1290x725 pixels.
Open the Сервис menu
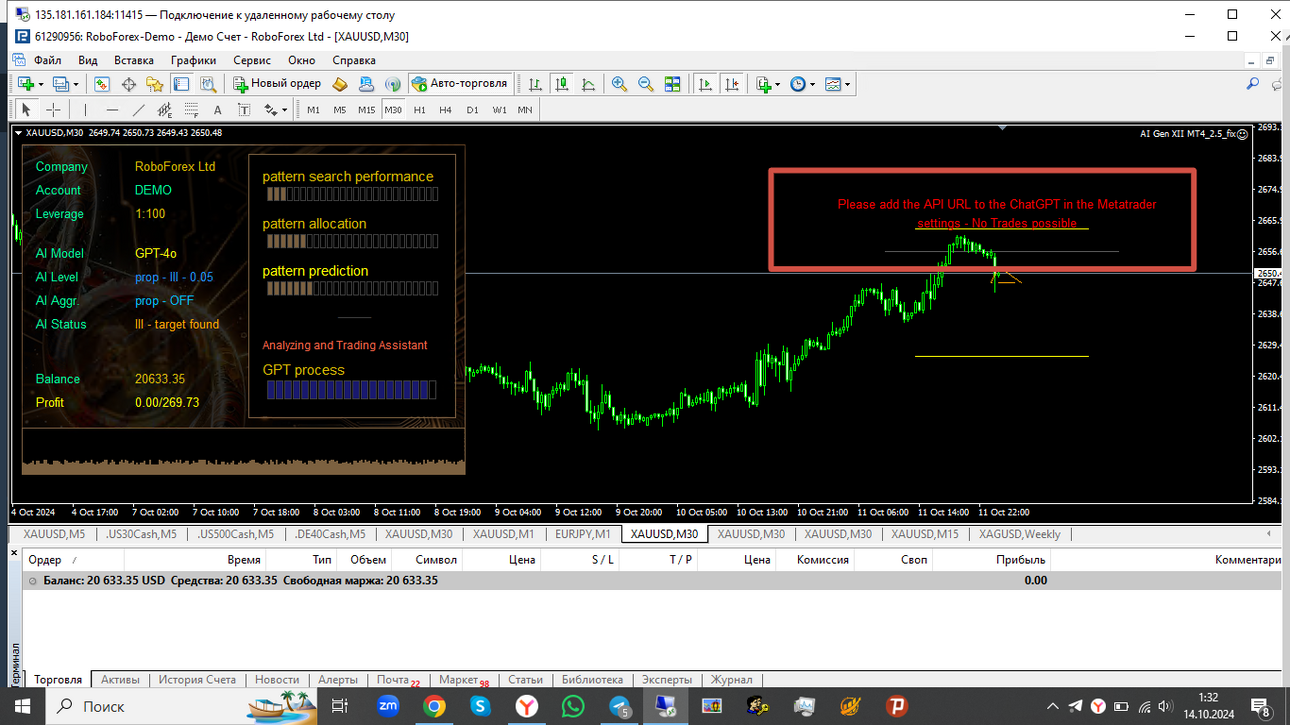252,60
